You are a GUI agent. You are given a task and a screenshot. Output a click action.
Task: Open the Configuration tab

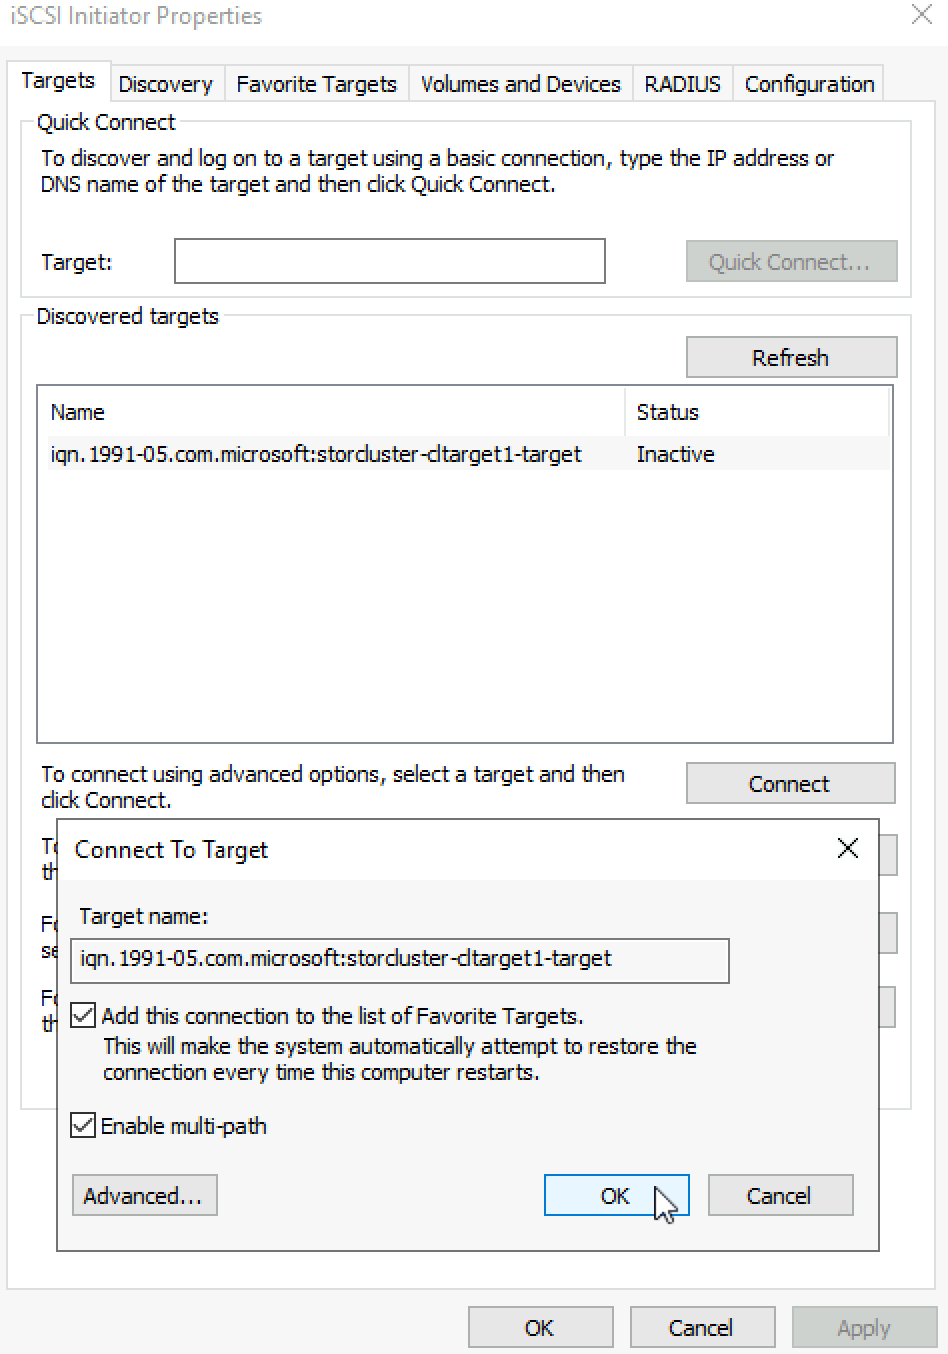point(810,84)
